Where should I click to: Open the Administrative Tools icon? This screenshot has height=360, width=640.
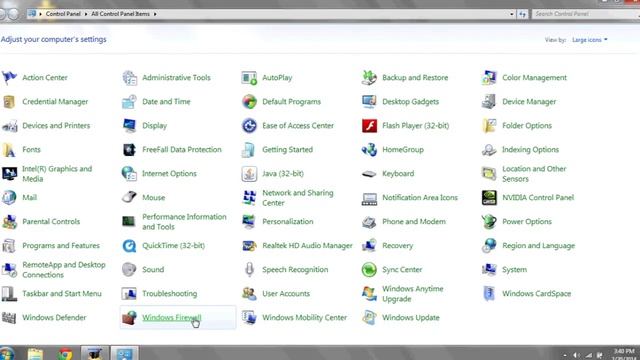129,77
